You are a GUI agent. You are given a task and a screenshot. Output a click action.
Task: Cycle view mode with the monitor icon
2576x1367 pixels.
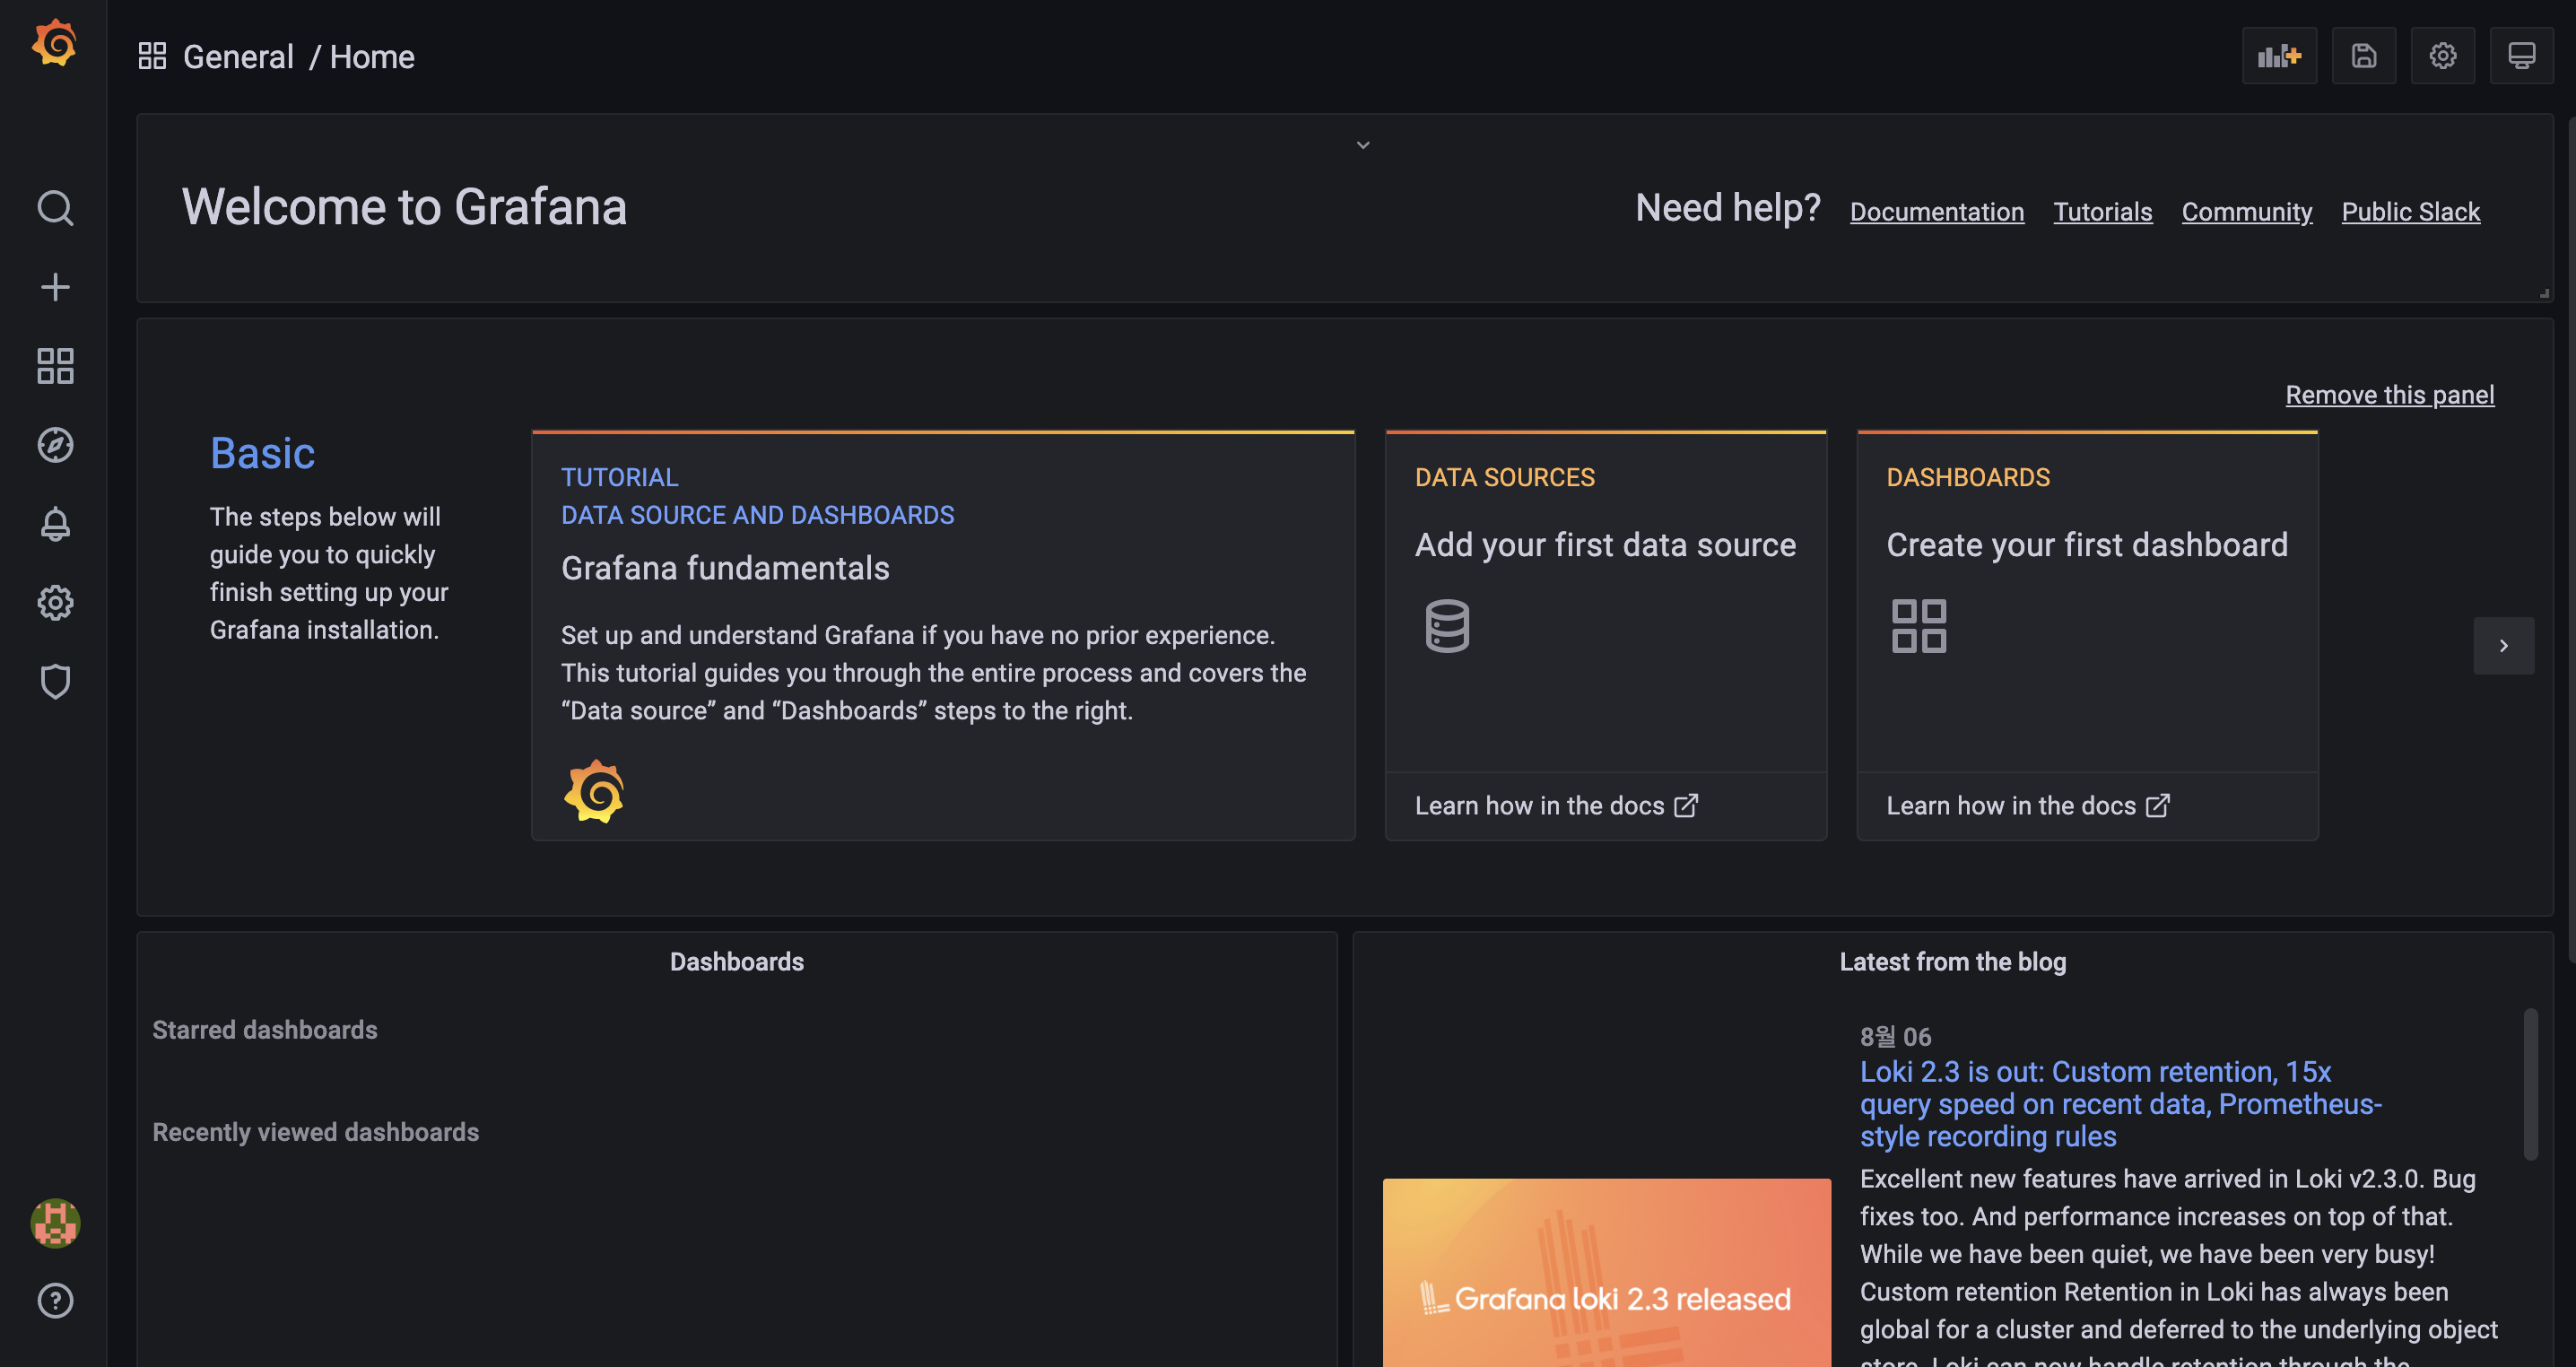tap(2521, 56)
